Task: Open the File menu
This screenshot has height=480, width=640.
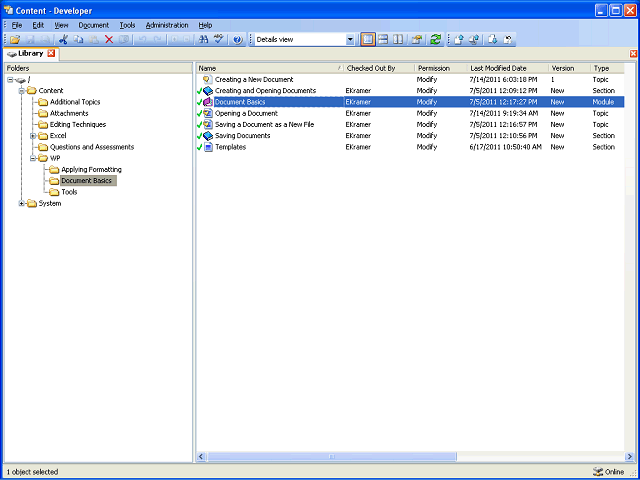Action: point(17,25)
